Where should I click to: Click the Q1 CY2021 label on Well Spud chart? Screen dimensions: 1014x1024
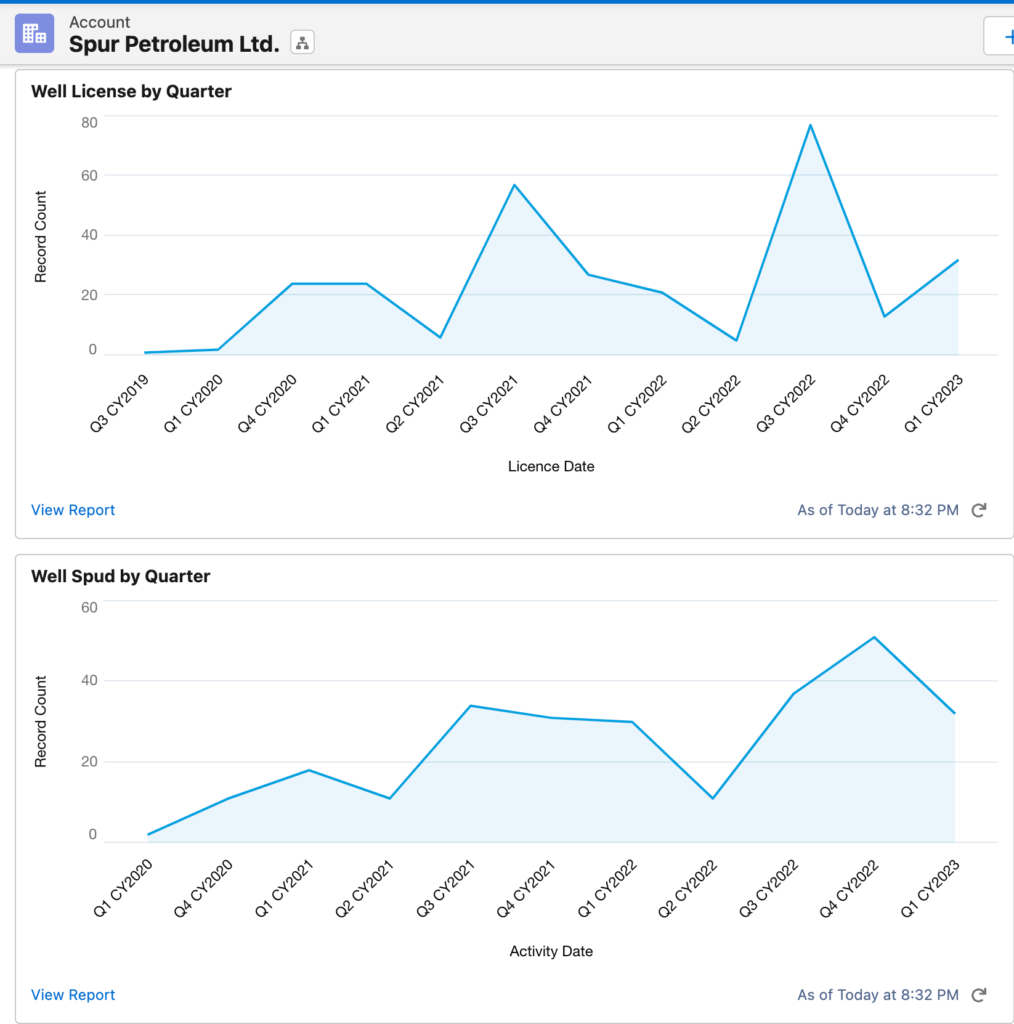pos(284,888)
